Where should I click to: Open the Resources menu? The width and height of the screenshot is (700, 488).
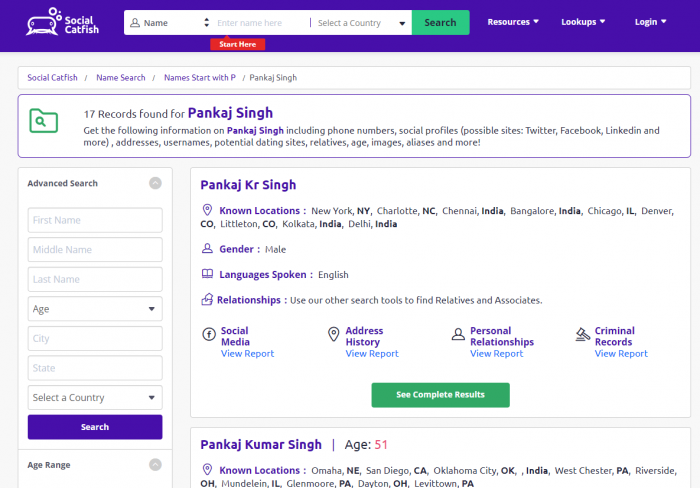pos(513,22)
